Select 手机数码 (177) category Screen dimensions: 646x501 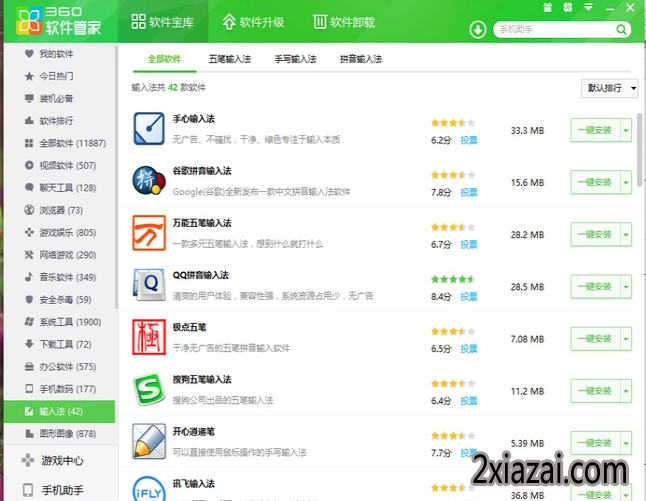point(60,389)
